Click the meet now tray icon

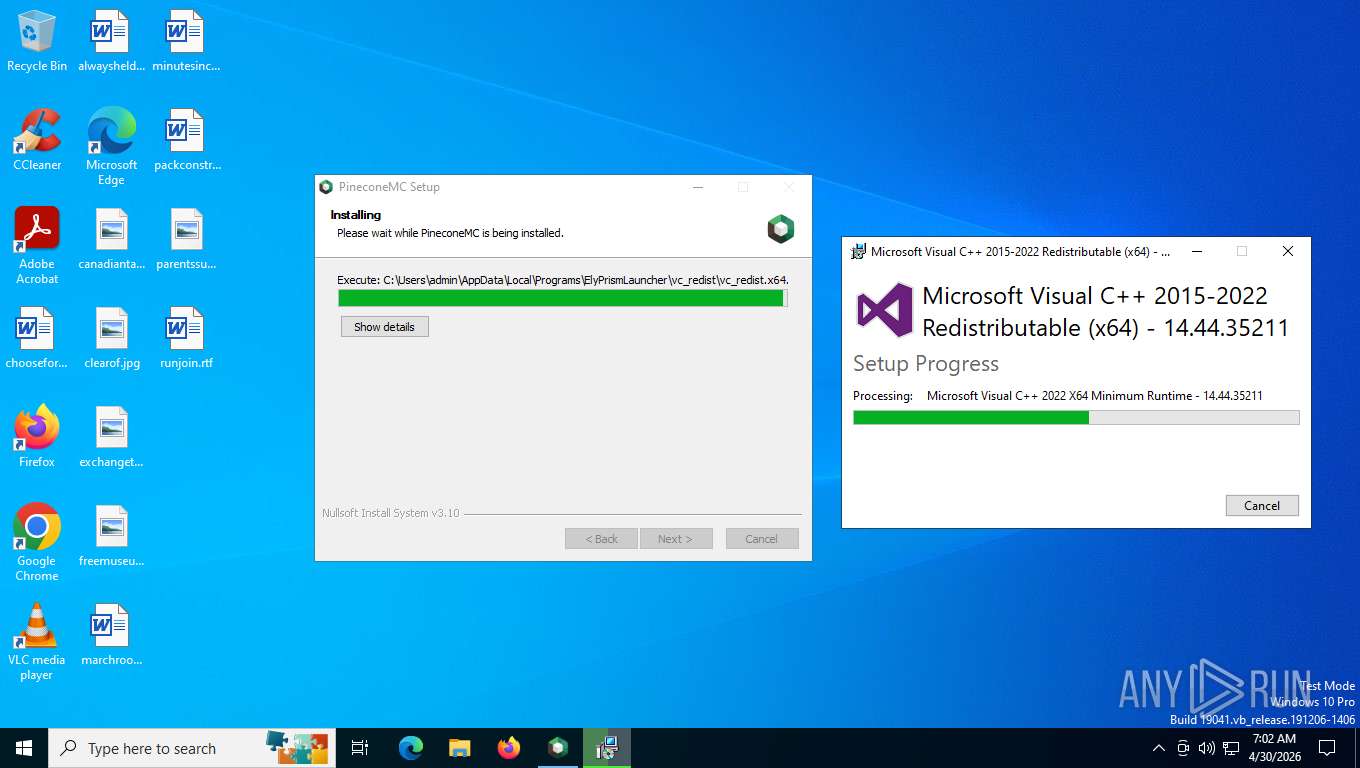(x=1183, y=748)
